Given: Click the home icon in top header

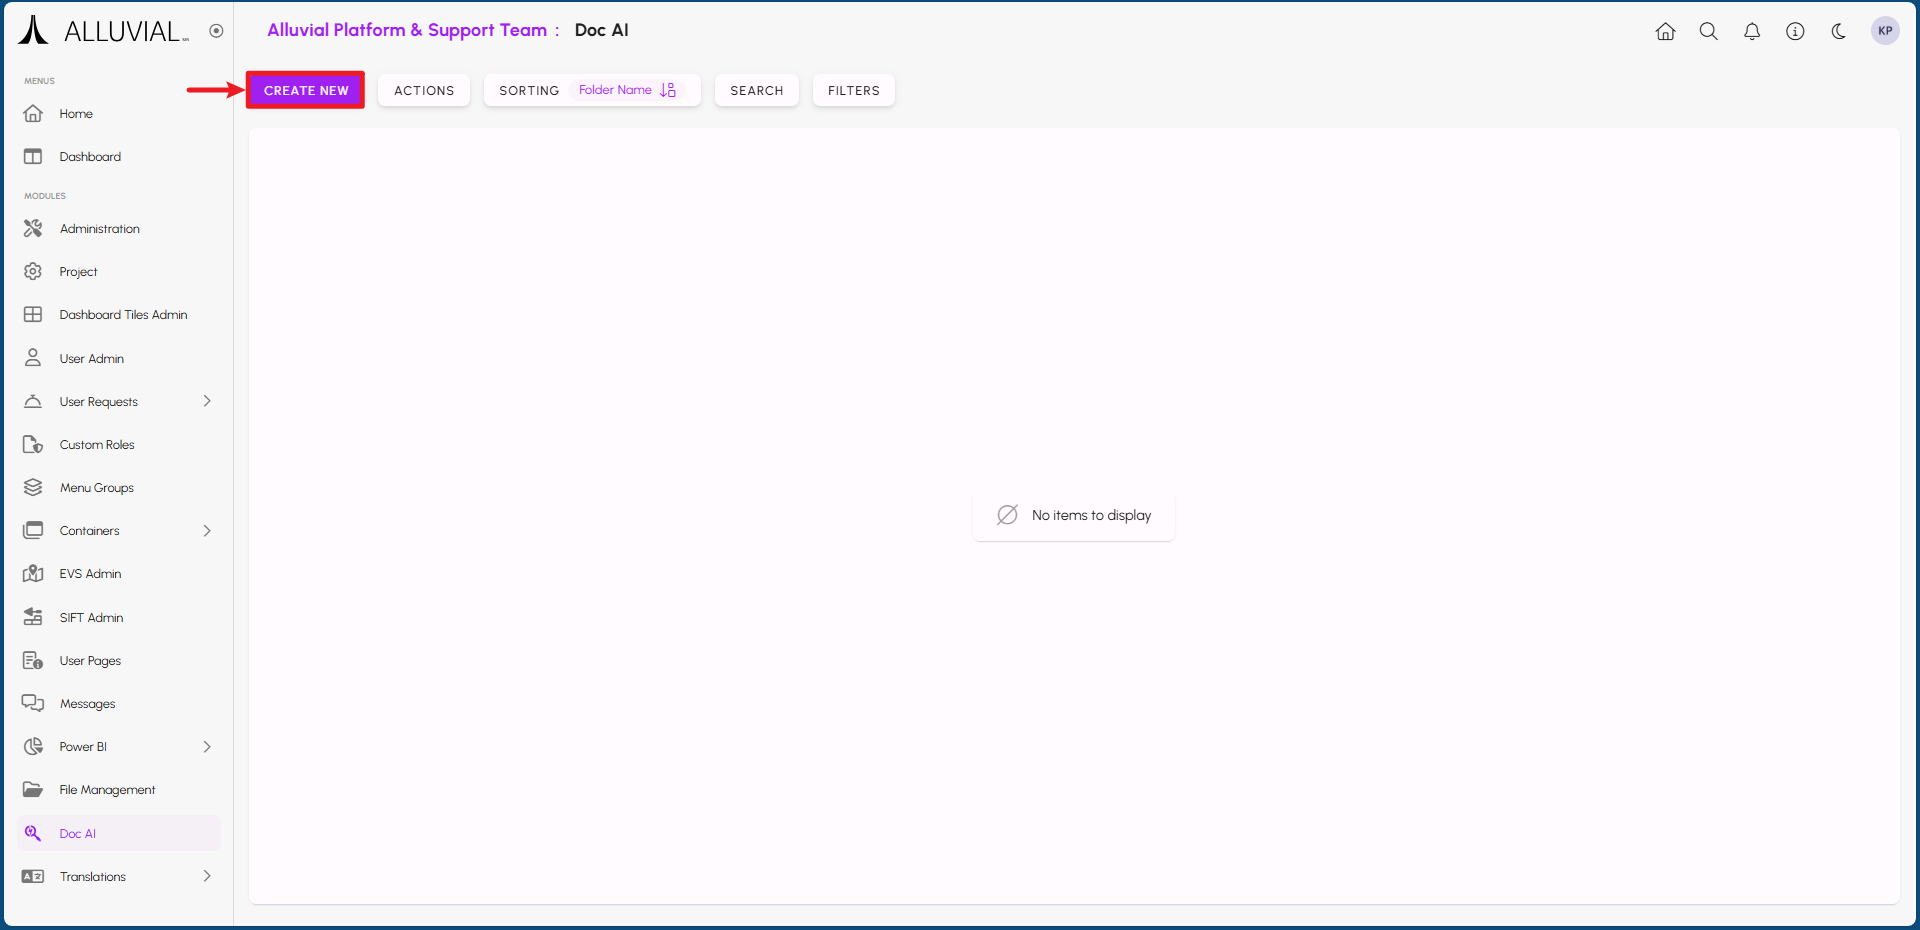Looking at the screenshot, I should click(1665, 31).
